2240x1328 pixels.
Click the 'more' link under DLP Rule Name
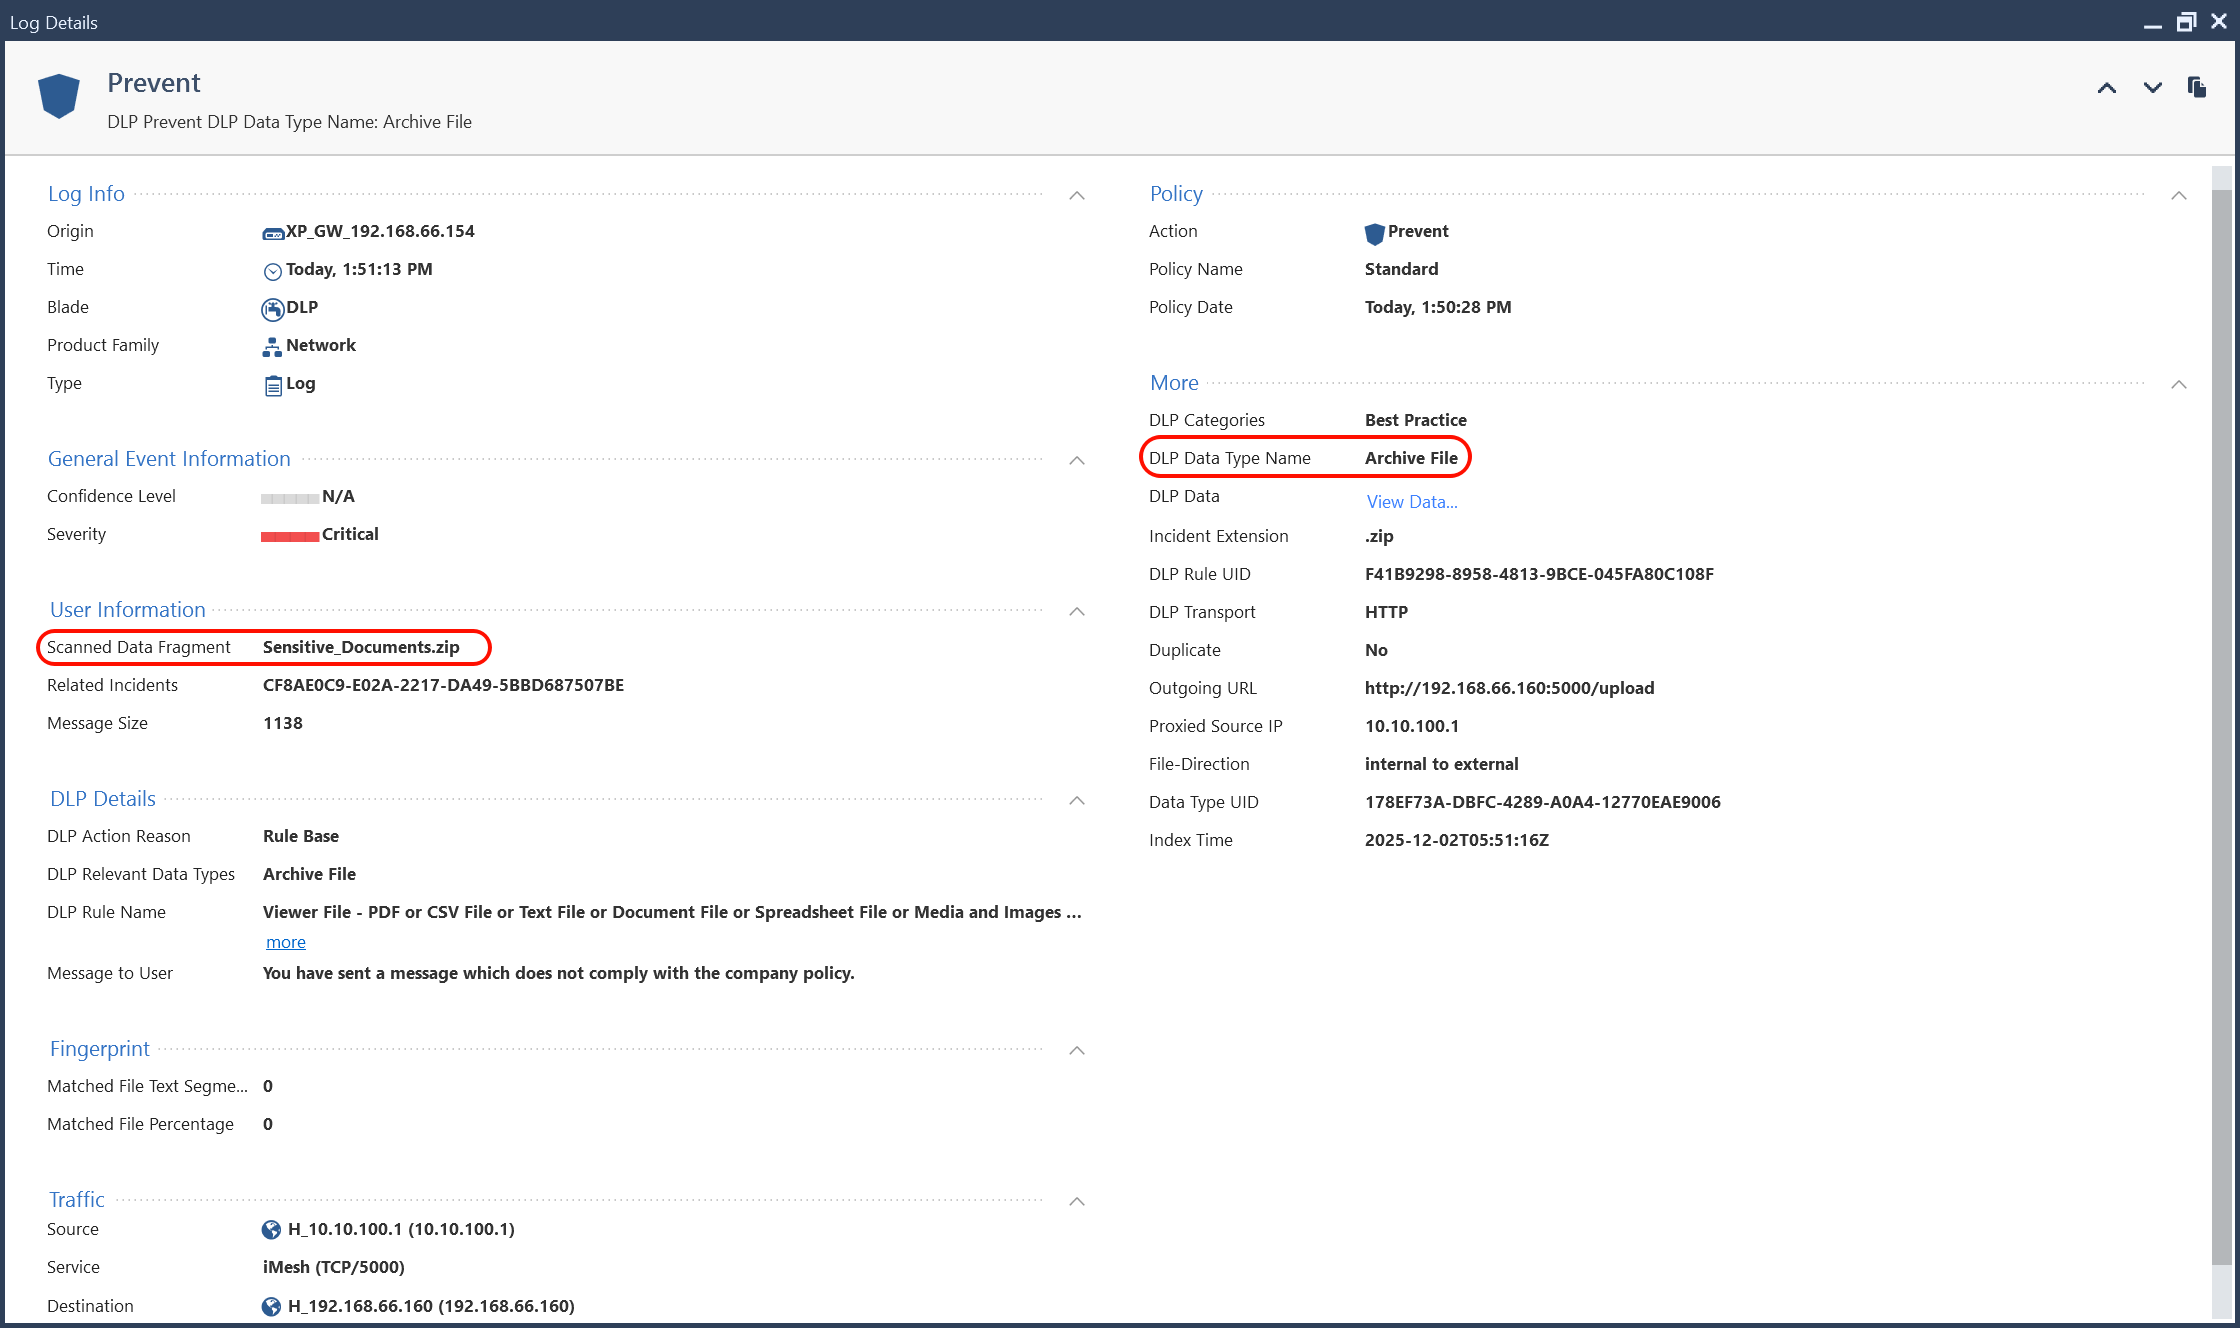(x=285, y=942)
